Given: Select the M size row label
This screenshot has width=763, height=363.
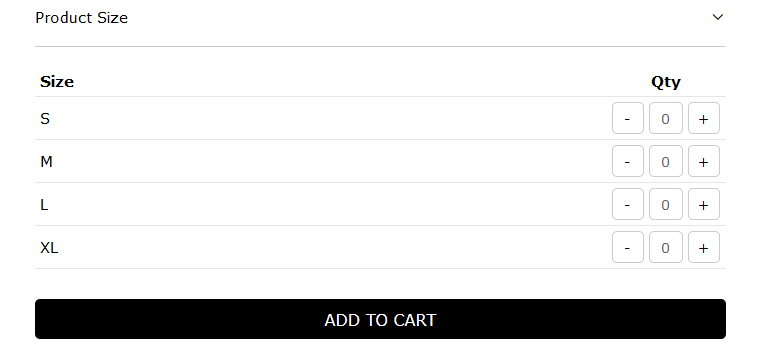Looking at the screenshot, I should coord(46,162).
